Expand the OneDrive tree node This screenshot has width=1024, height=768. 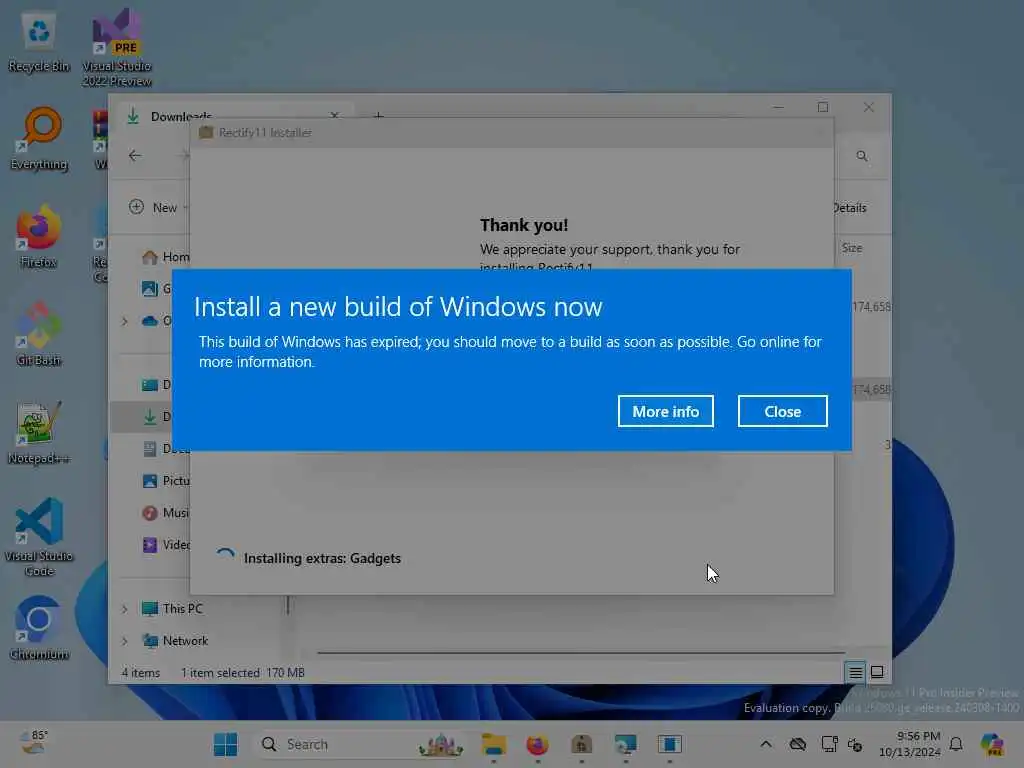[x=125, y=321]
